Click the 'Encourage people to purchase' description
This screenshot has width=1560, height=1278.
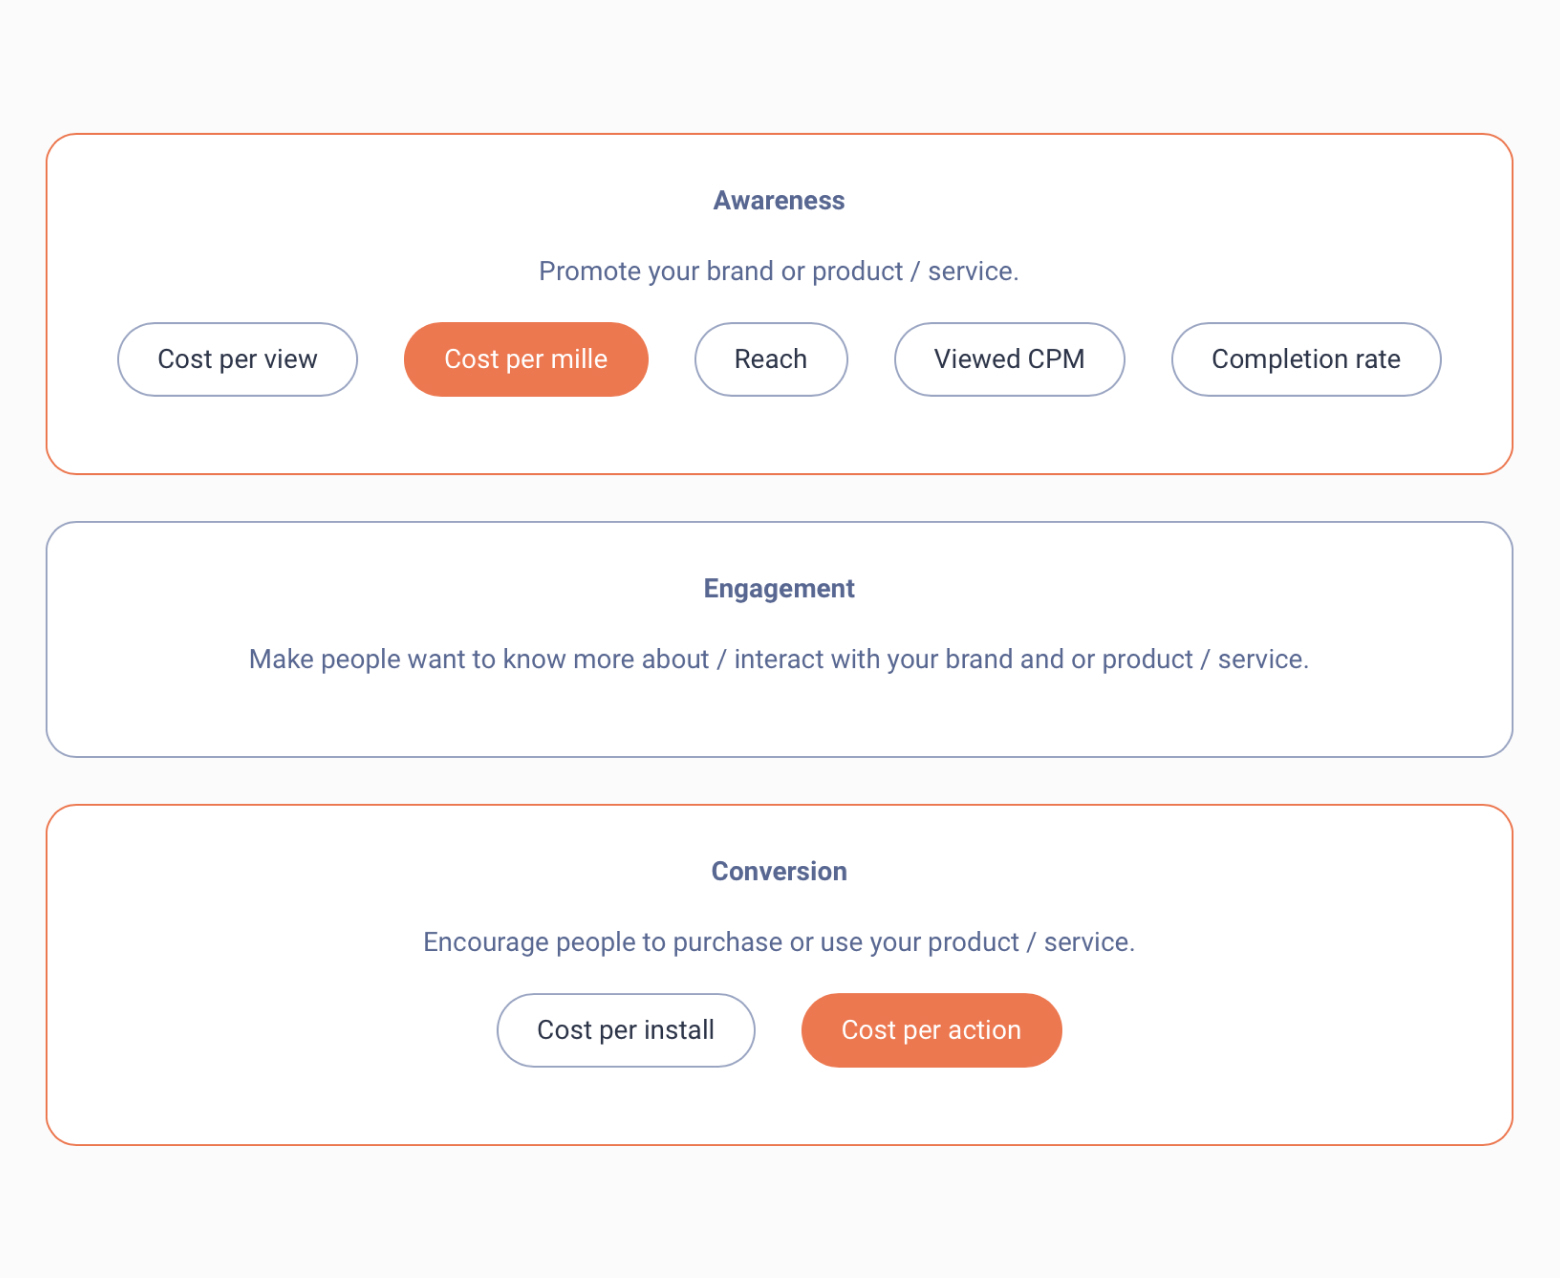click(x=779, y=942)
